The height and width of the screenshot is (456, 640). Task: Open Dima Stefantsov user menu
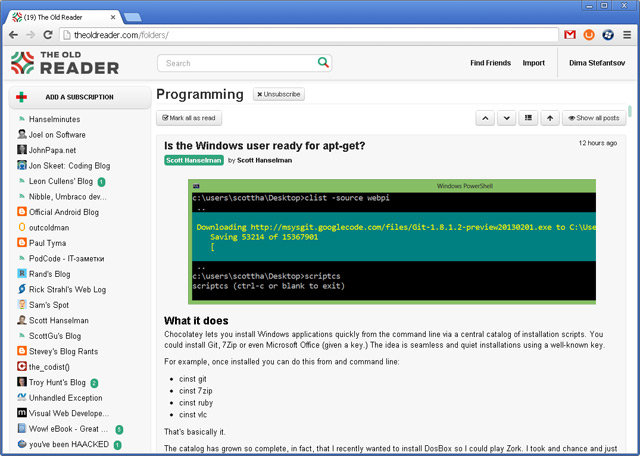tap(596, 63)
